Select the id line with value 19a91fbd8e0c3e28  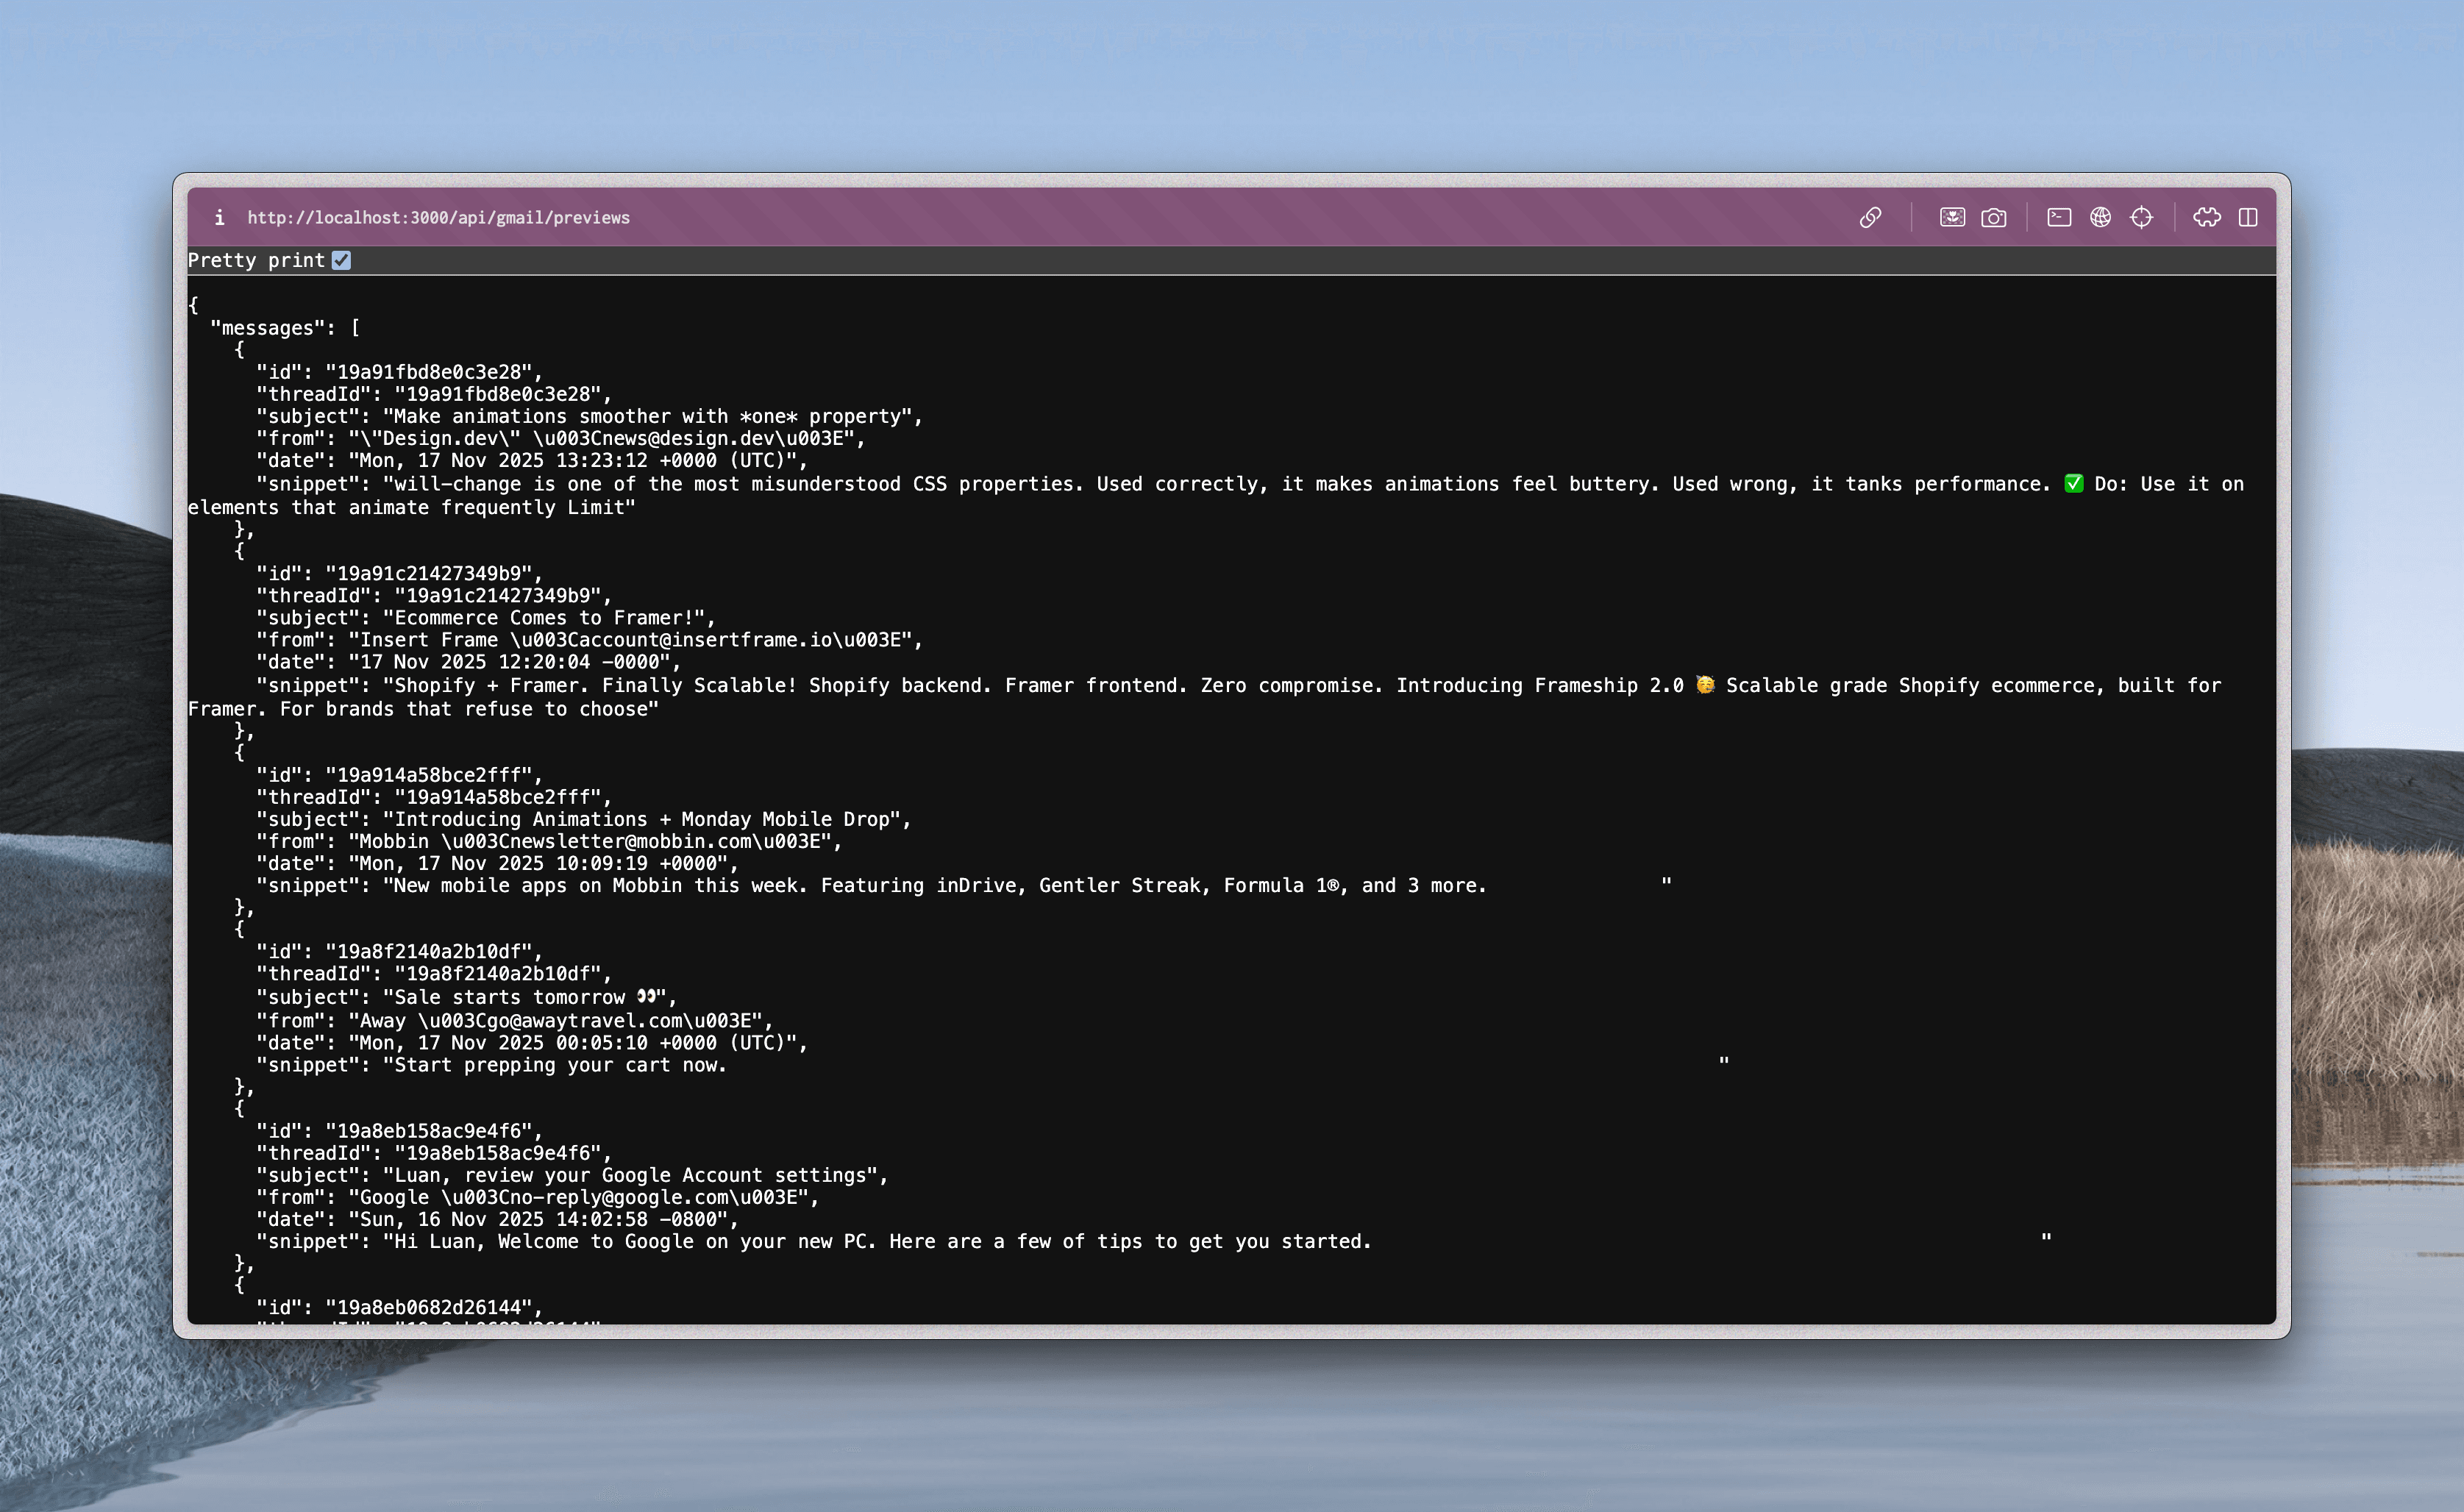pos(399,372)
